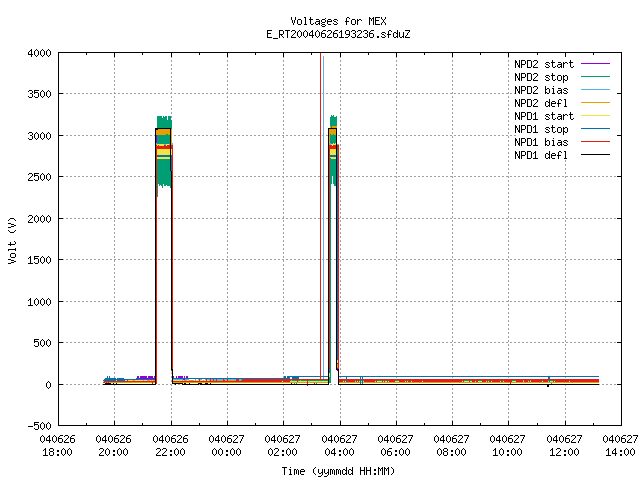
Task: Click the 3000 y-axis tick value
Action: (x=40, y=136)
